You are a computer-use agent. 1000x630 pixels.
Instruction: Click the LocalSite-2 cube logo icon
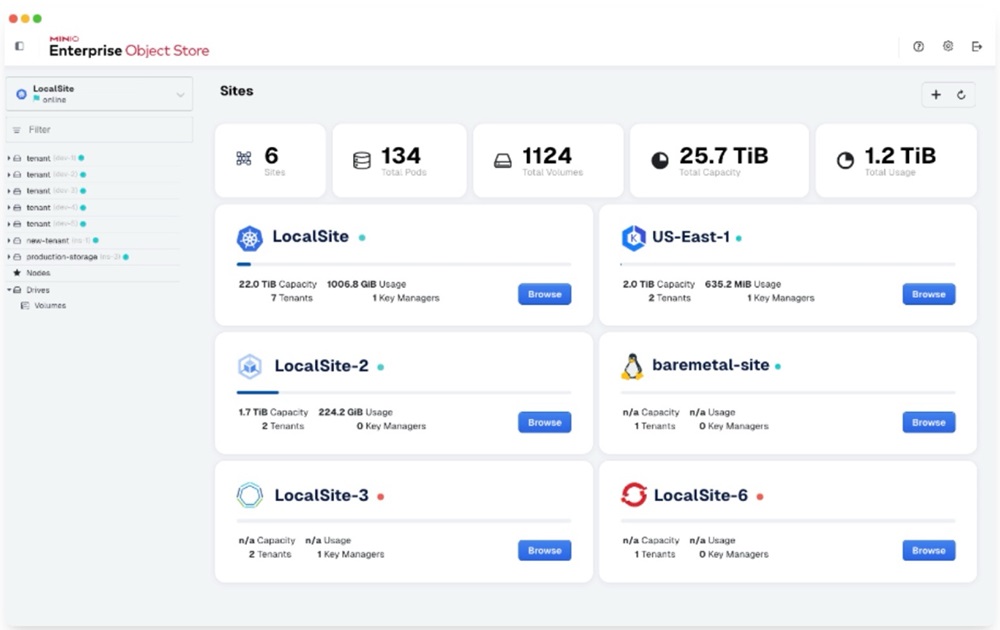pos(249,367)
